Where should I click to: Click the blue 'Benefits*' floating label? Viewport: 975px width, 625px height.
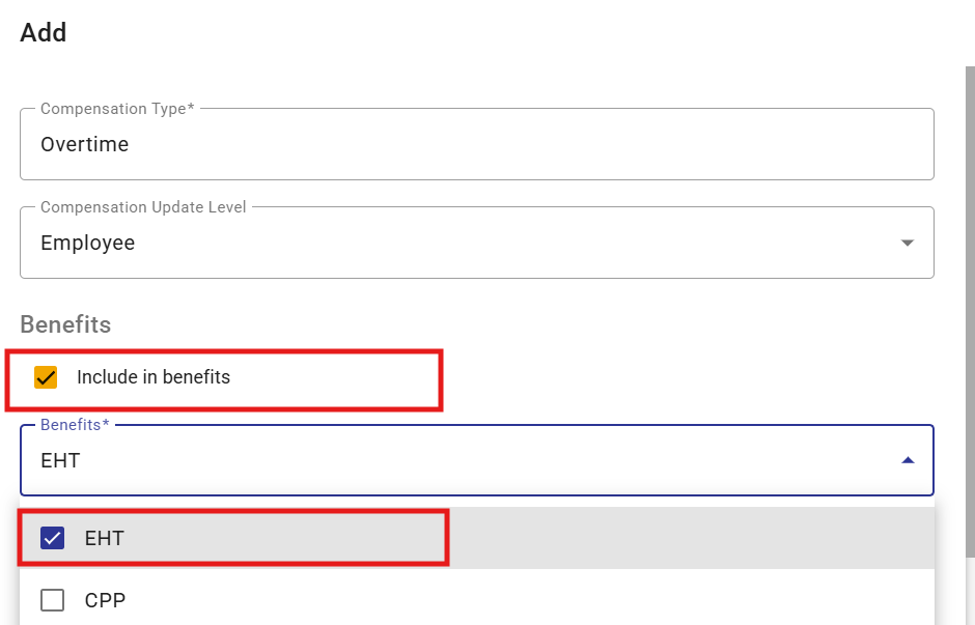click(x=75, y=425)
